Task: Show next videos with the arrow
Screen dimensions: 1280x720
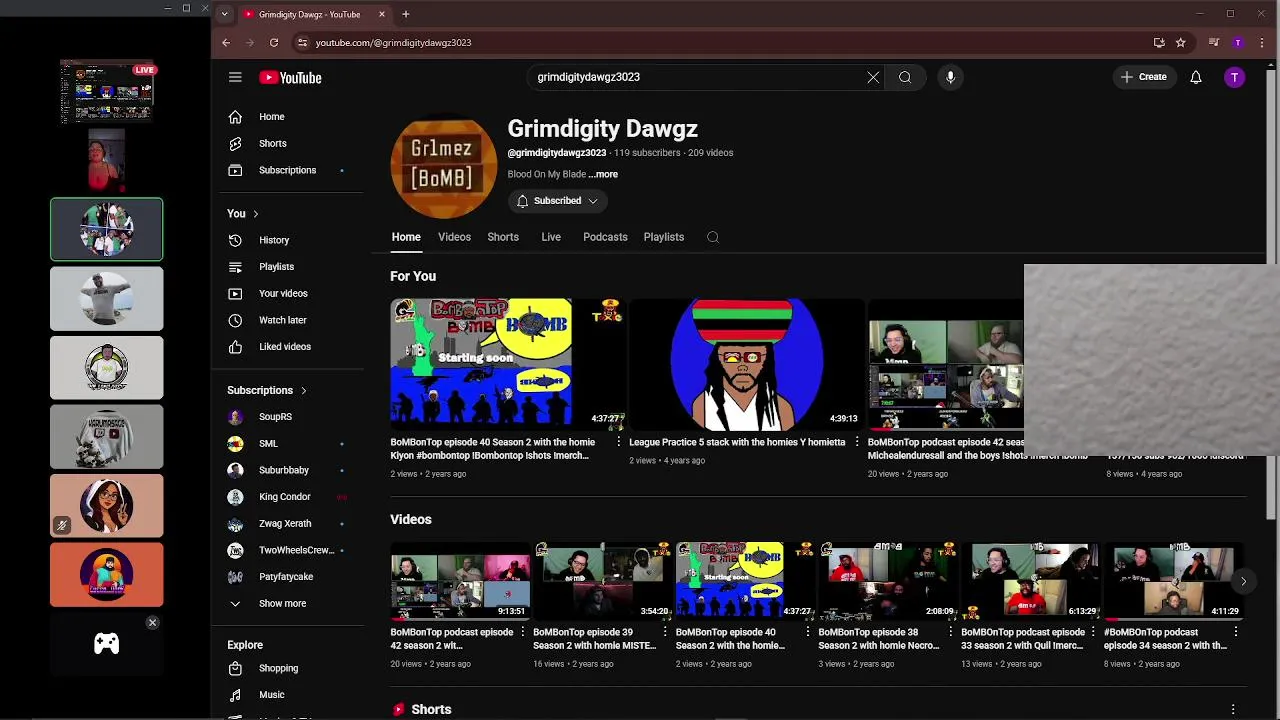Action: 1243,581
